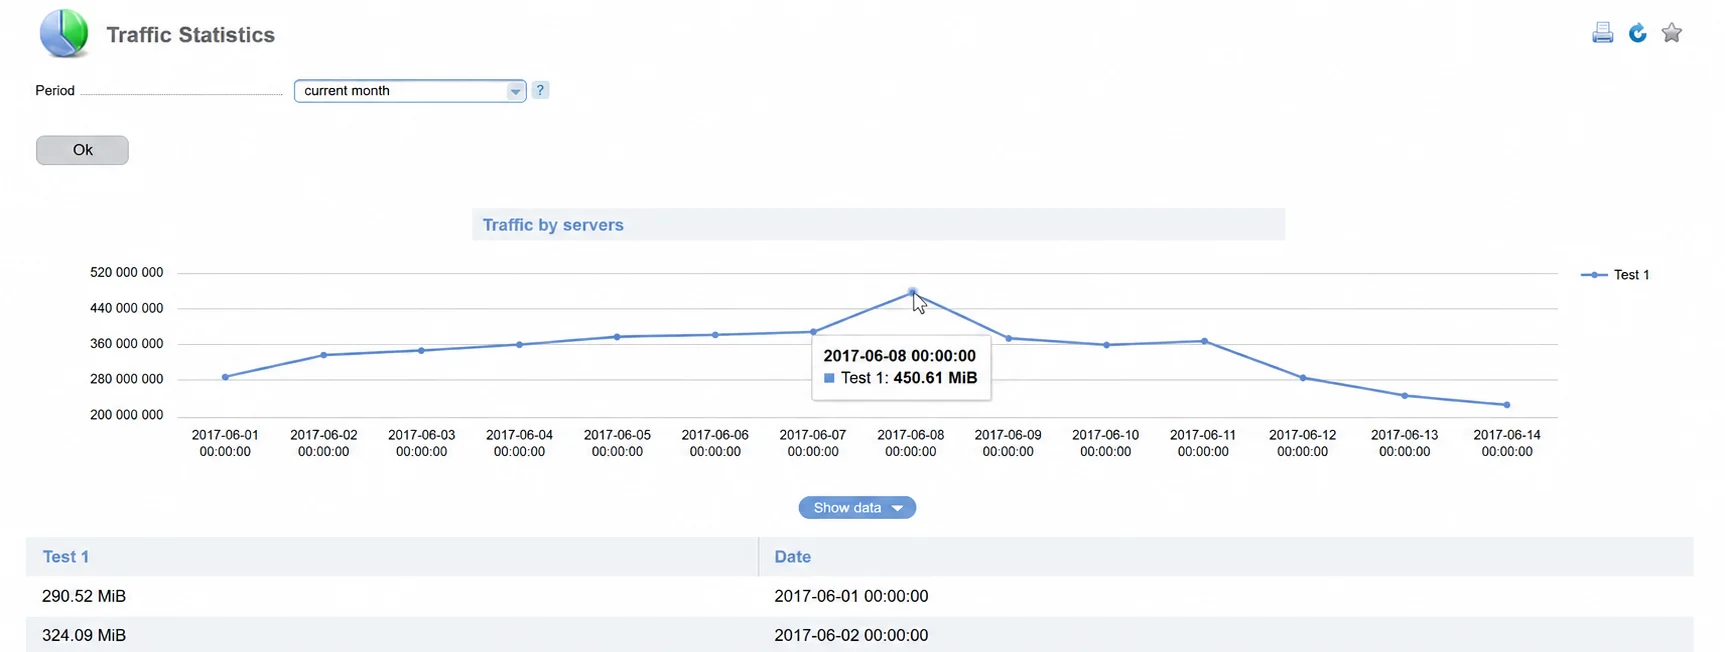Click the 2017-06-12 data point on chart
Image resolution: width=1725 pixels, height=652 pixels.
tap(1302, 378)
